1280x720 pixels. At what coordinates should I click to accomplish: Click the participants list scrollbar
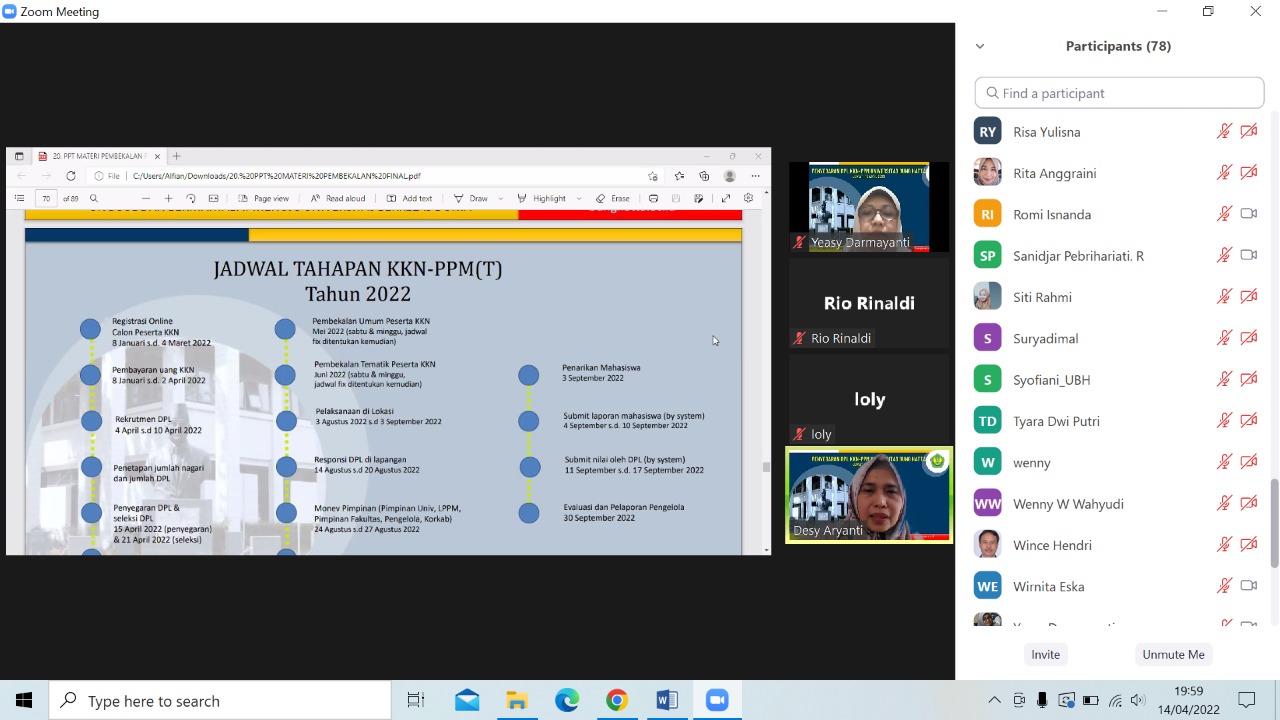[x=1273, y=520]
